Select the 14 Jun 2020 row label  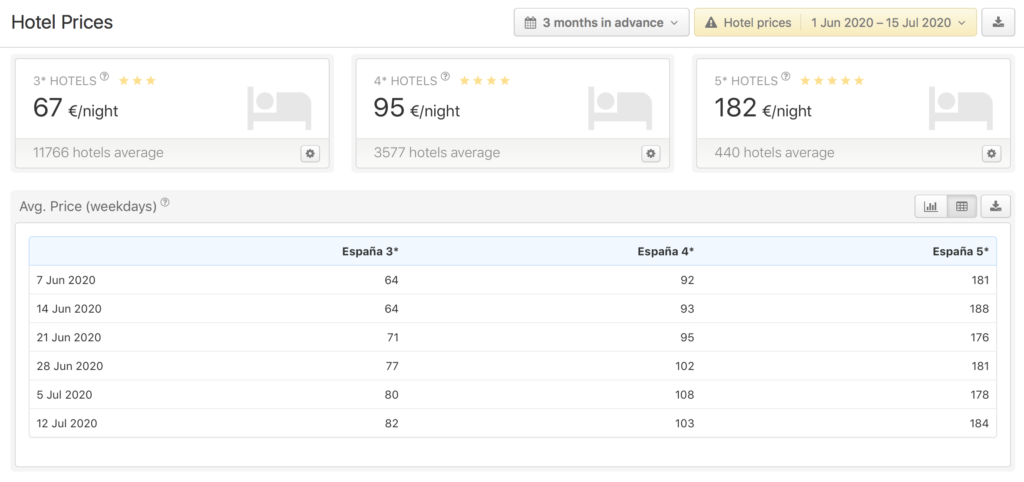tap(69, 309)
